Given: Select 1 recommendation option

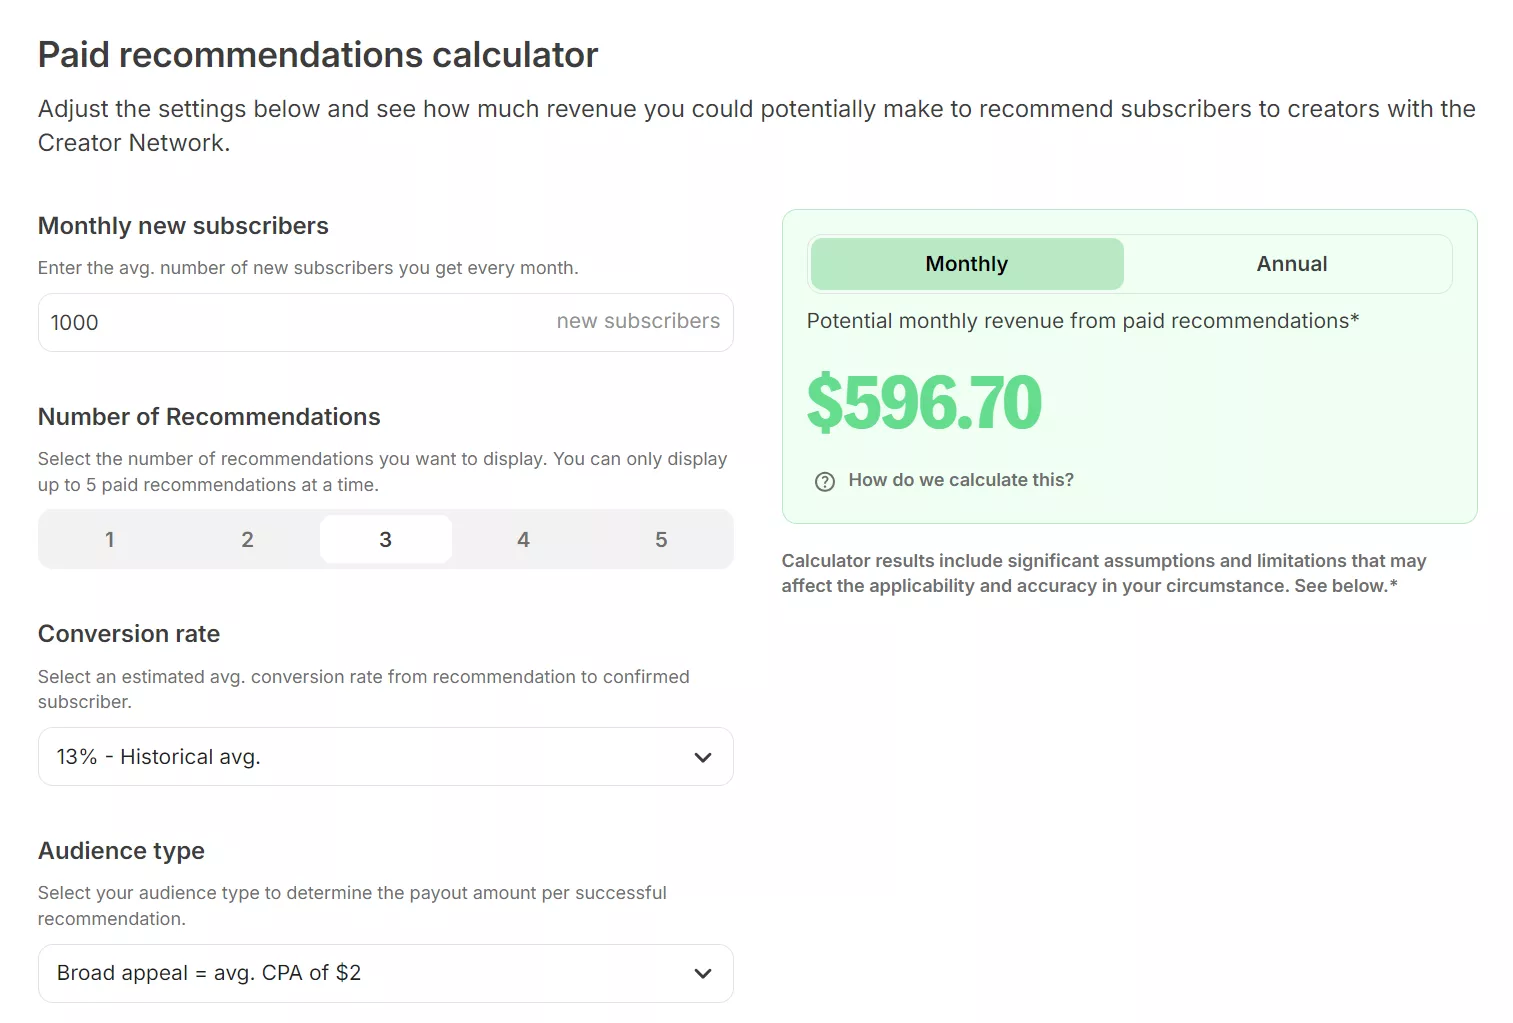Looking at the screenshot, I should click(110, 540).
